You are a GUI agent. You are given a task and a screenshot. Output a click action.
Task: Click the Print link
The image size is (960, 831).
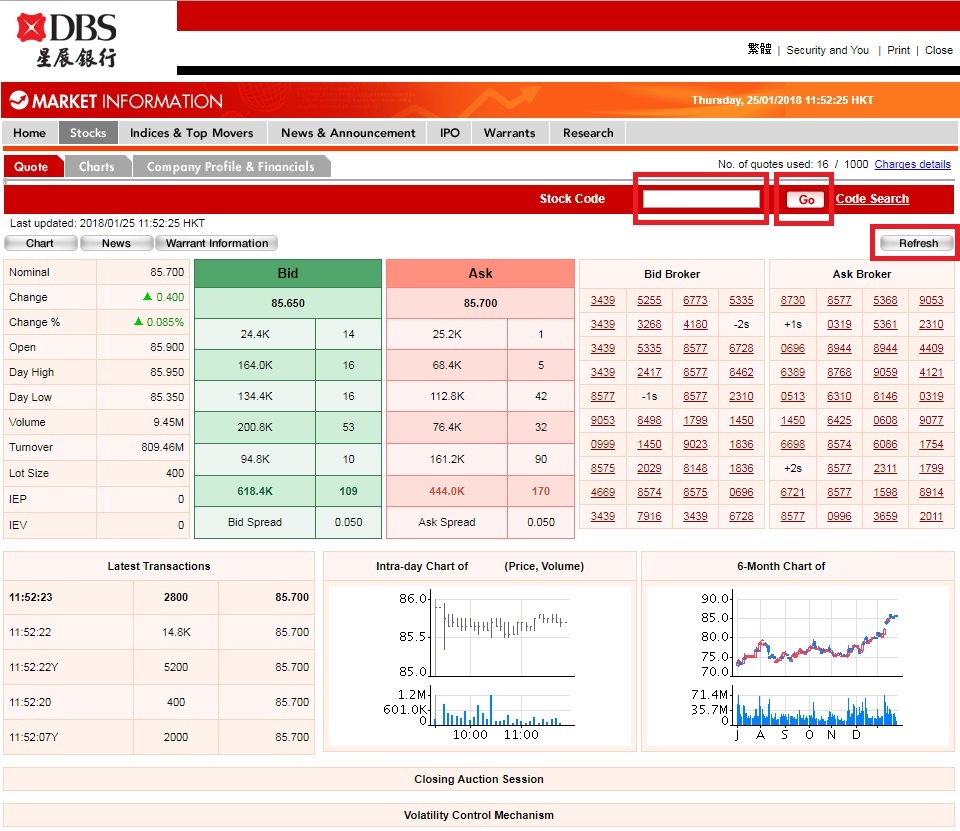click(898, 50)
